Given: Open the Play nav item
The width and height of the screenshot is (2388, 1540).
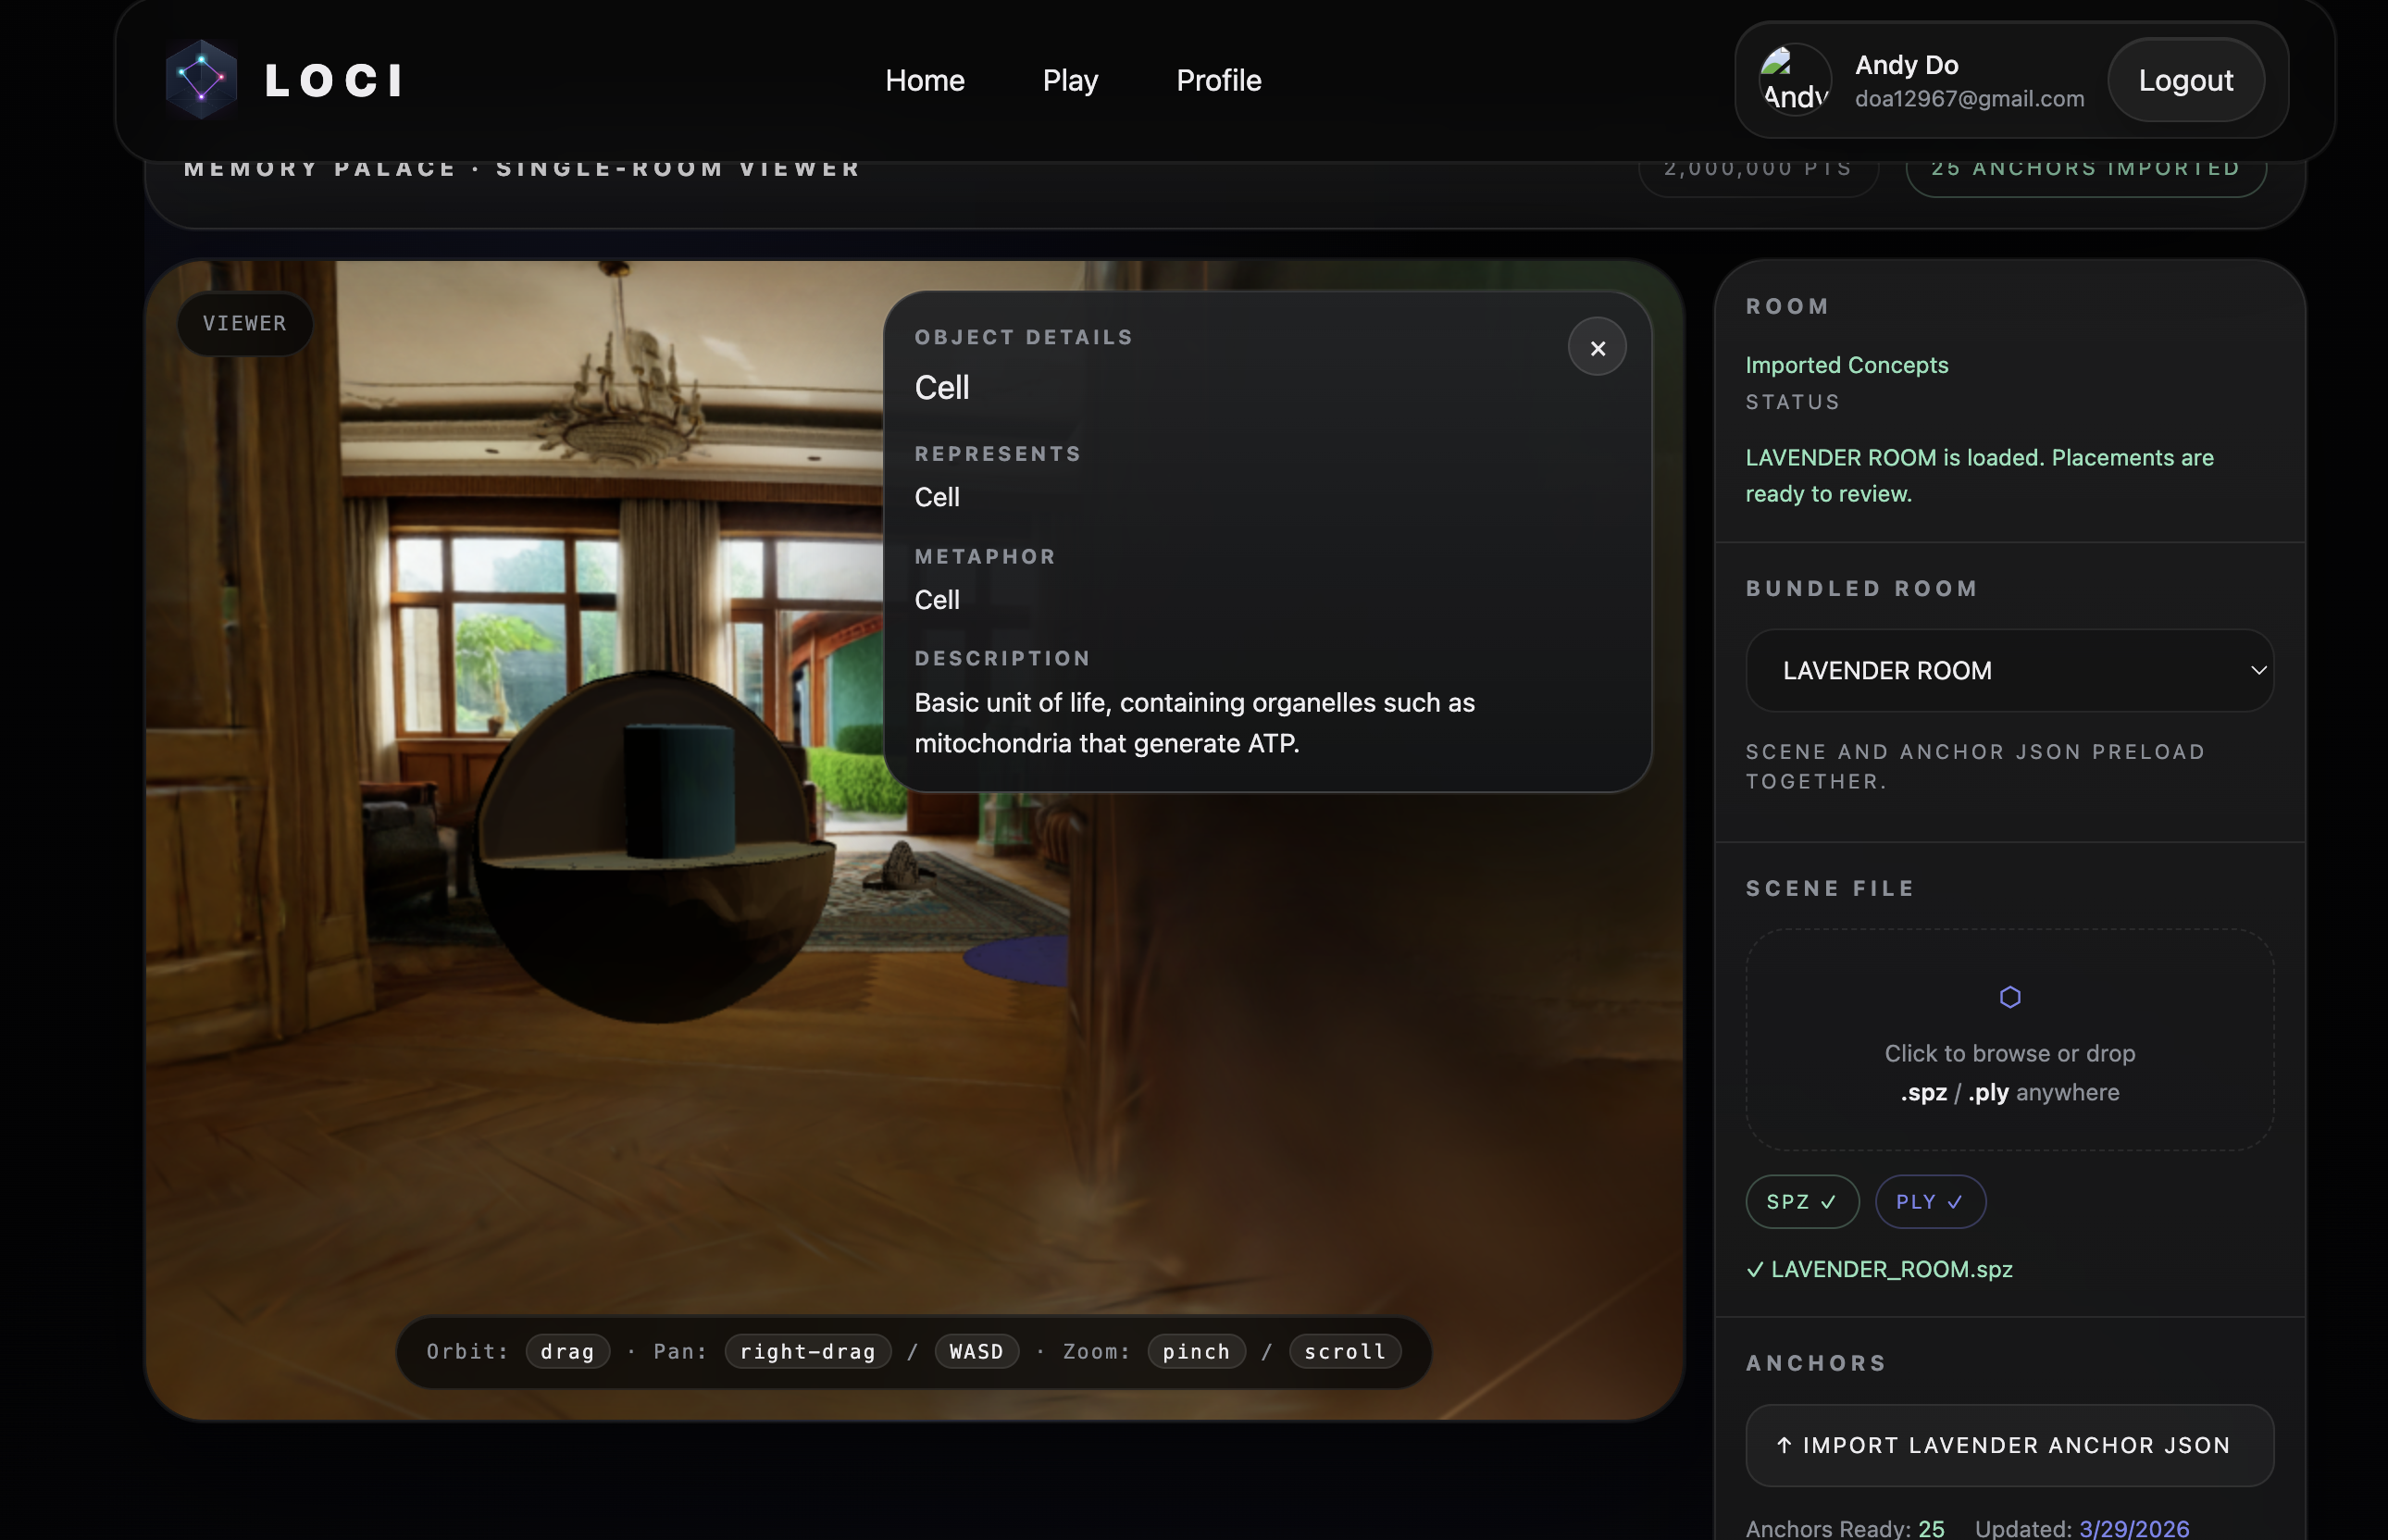Looking at the screenshot, I should coord(1070,80).
